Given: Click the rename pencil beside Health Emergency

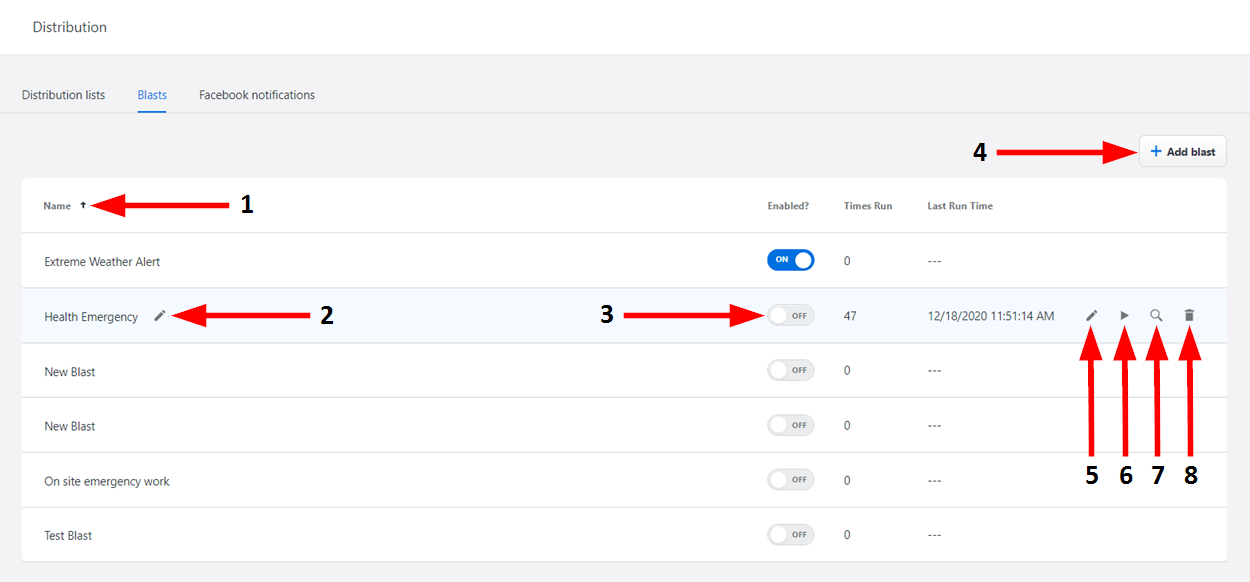Looking at the screenshot, I should coord(160,316).
